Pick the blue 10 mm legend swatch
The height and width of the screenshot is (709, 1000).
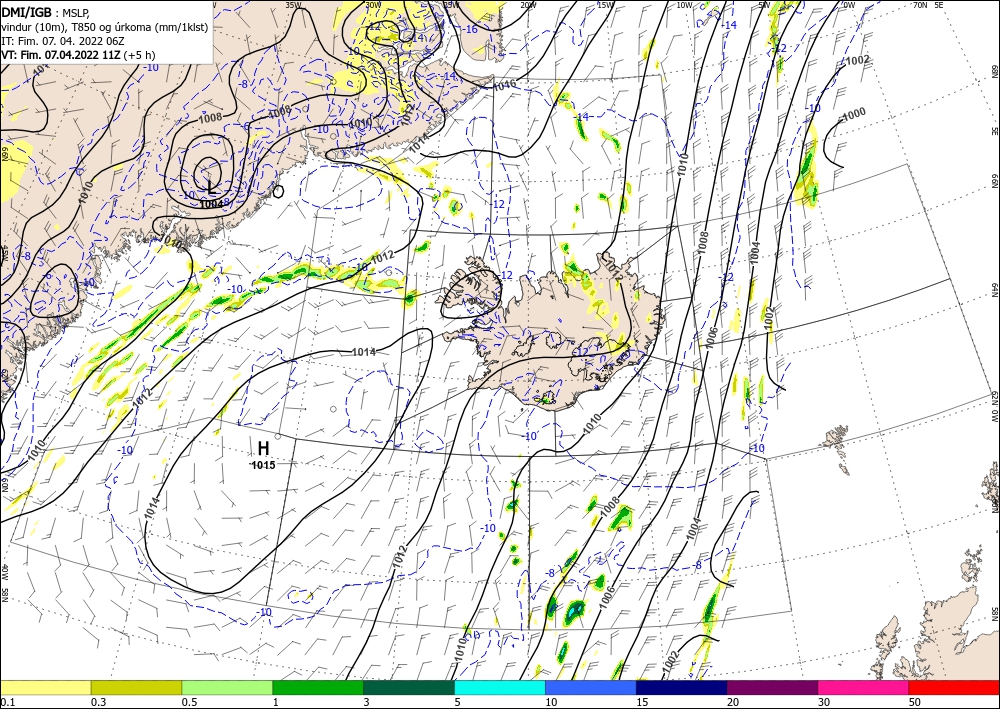click(591, 687)
